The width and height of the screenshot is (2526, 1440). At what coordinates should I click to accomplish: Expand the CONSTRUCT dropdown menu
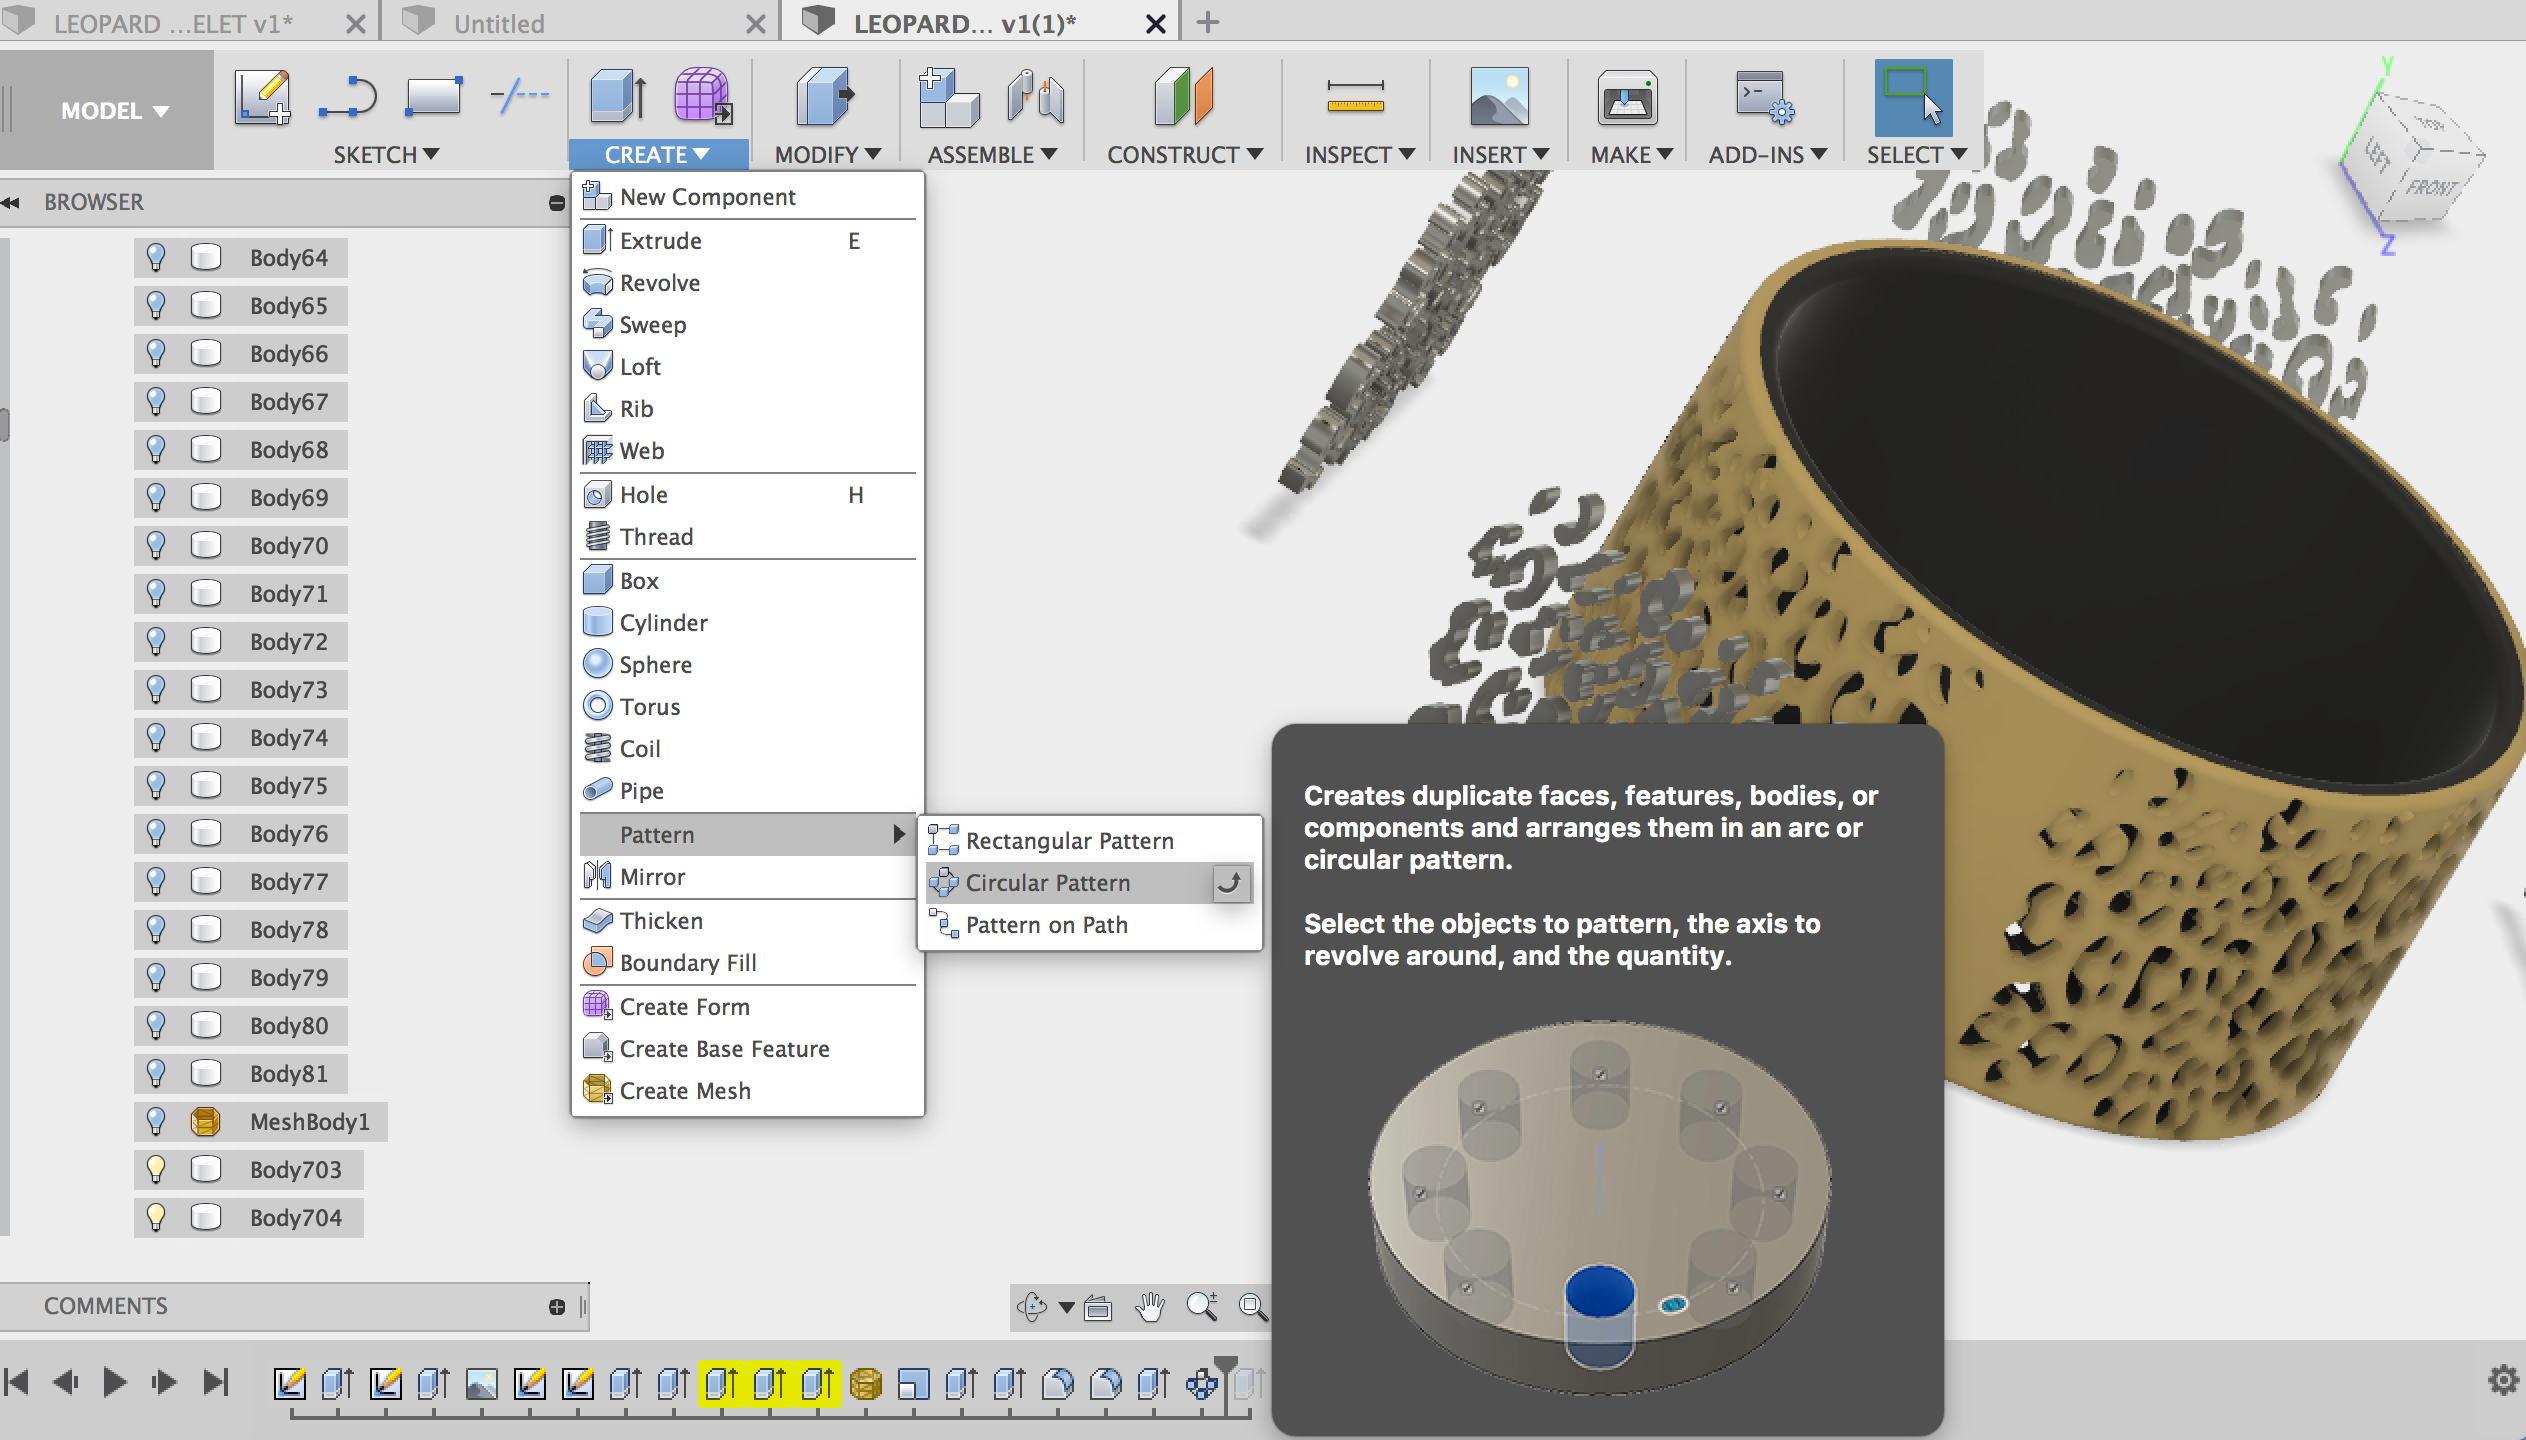tap(1184, 155)
